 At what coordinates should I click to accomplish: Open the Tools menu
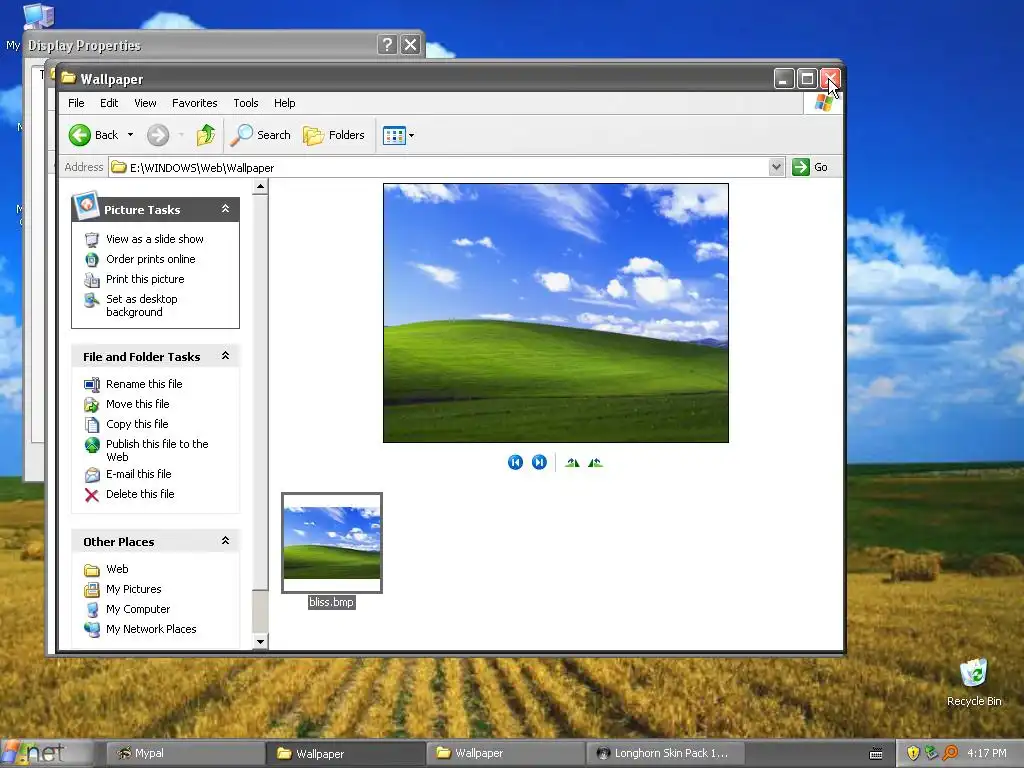pos(246,103)
